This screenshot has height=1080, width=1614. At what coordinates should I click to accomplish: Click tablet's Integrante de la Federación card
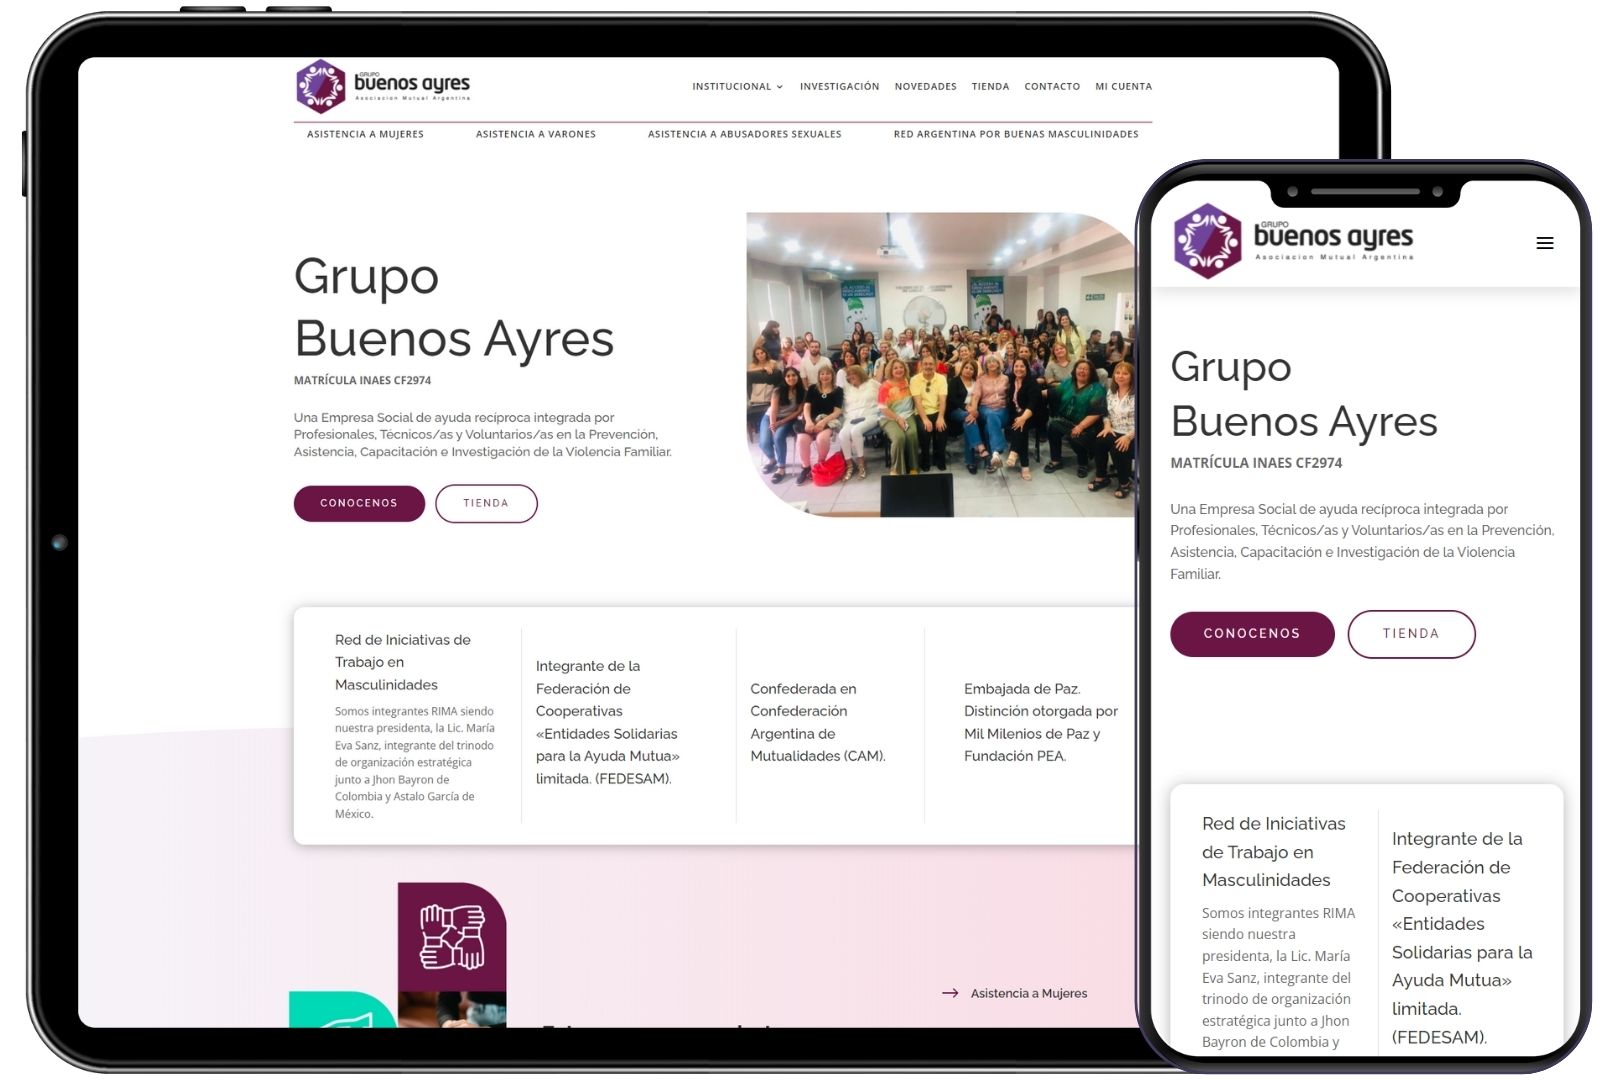(x=608, y=722)
